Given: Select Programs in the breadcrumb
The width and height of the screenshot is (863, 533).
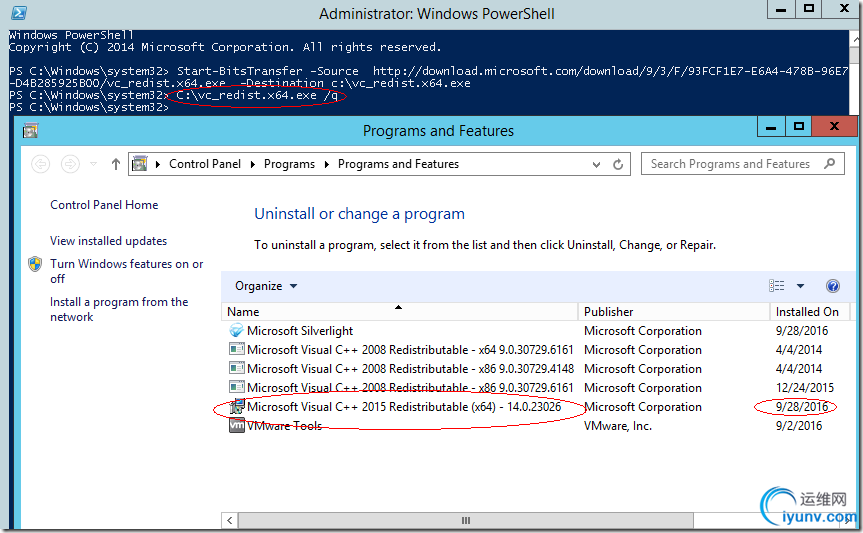Looking at the screenshot, I should (x=290, y=164).
